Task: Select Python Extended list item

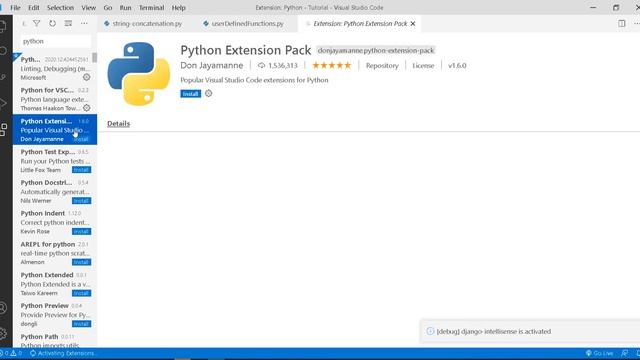Action: tap(55, 284)
